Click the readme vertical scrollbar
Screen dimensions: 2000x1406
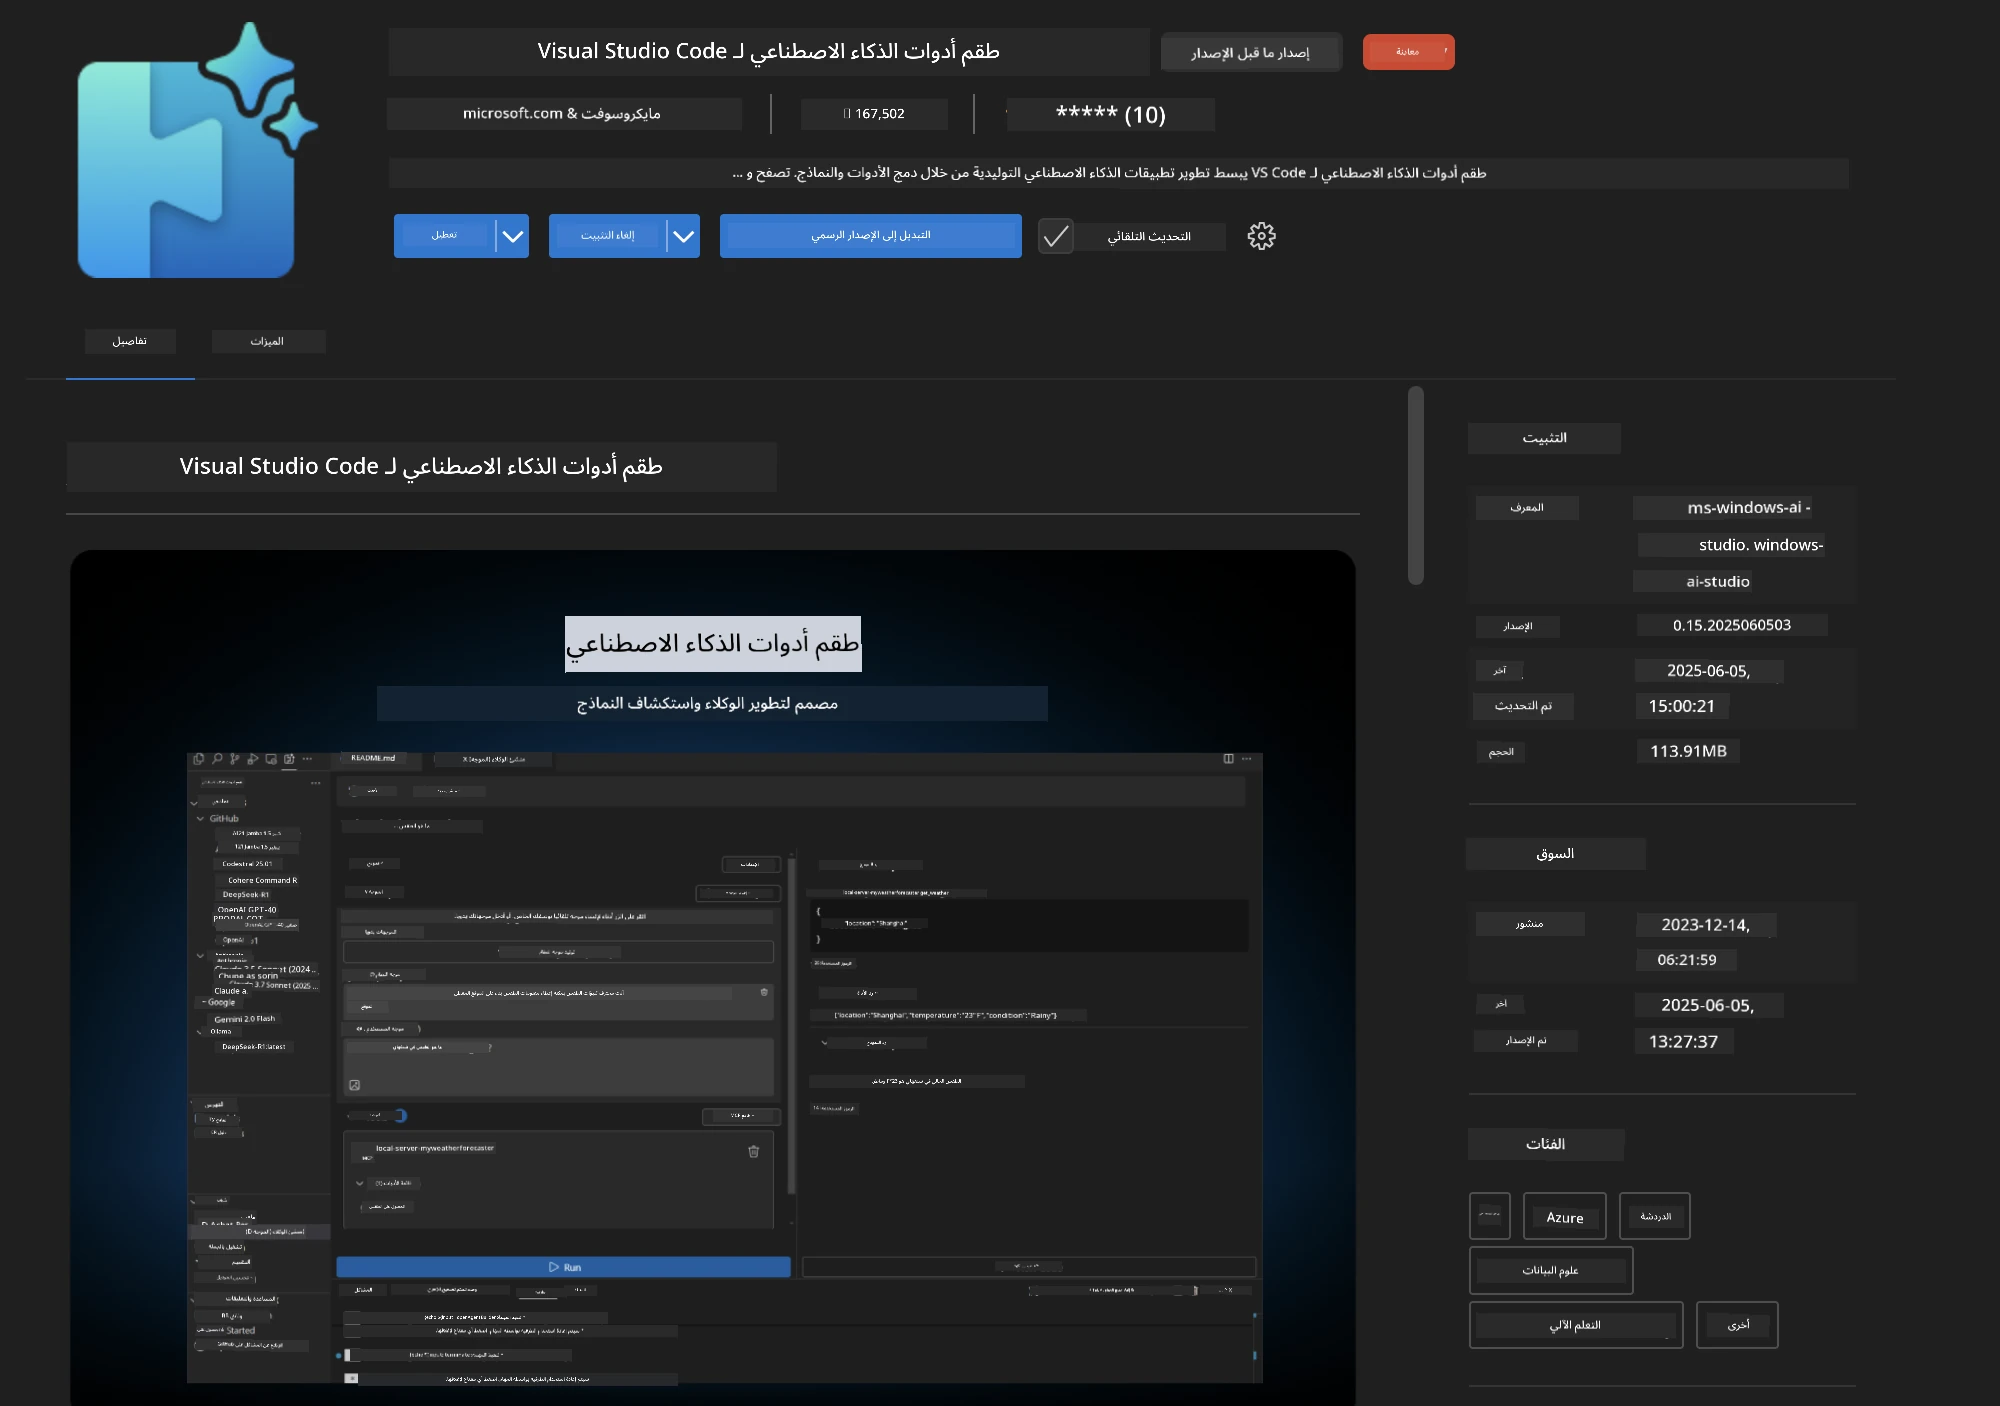tap(1415, 485)
